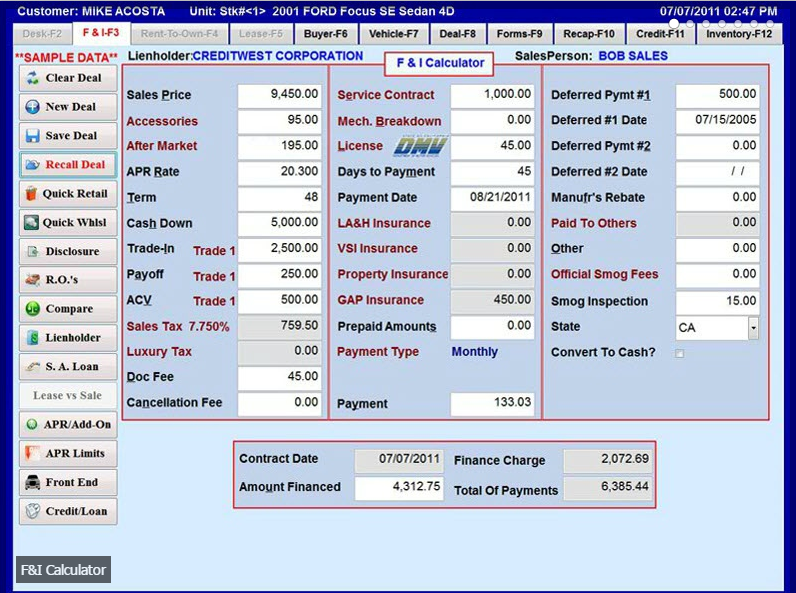Click the Doc Fee field
The image size is (796, 593).
point(280,377)
